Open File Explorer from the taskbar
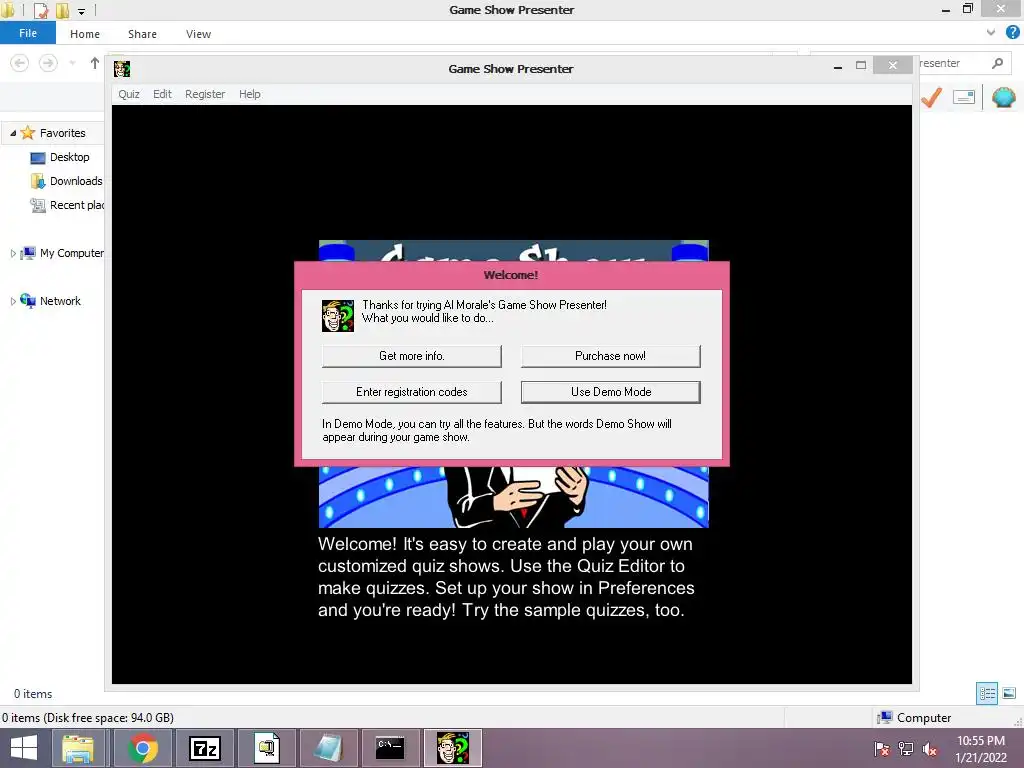 pos(78,748)
